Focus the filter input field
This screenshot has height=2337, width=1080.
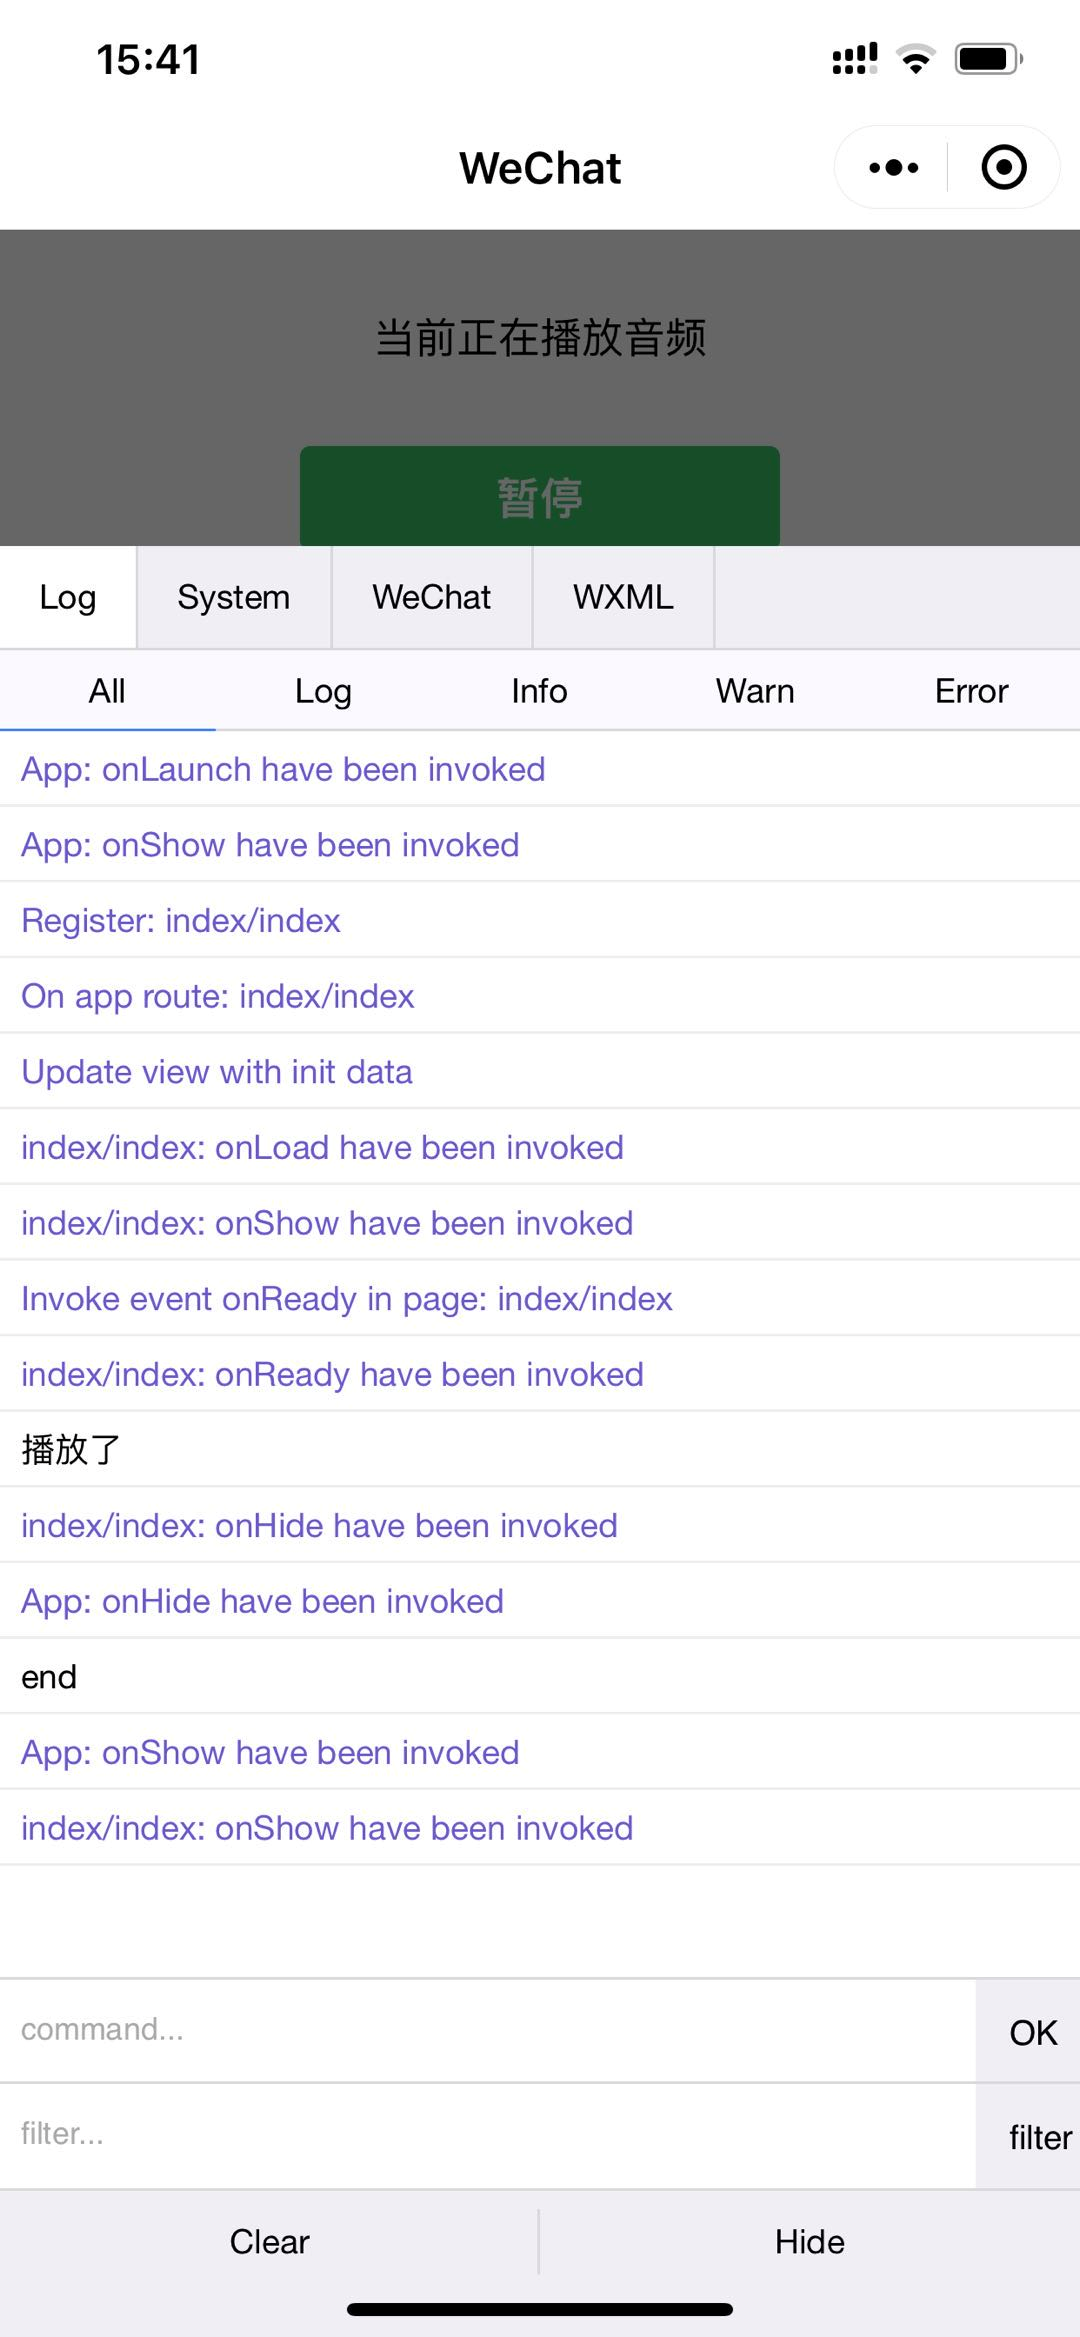[488, 2135]
